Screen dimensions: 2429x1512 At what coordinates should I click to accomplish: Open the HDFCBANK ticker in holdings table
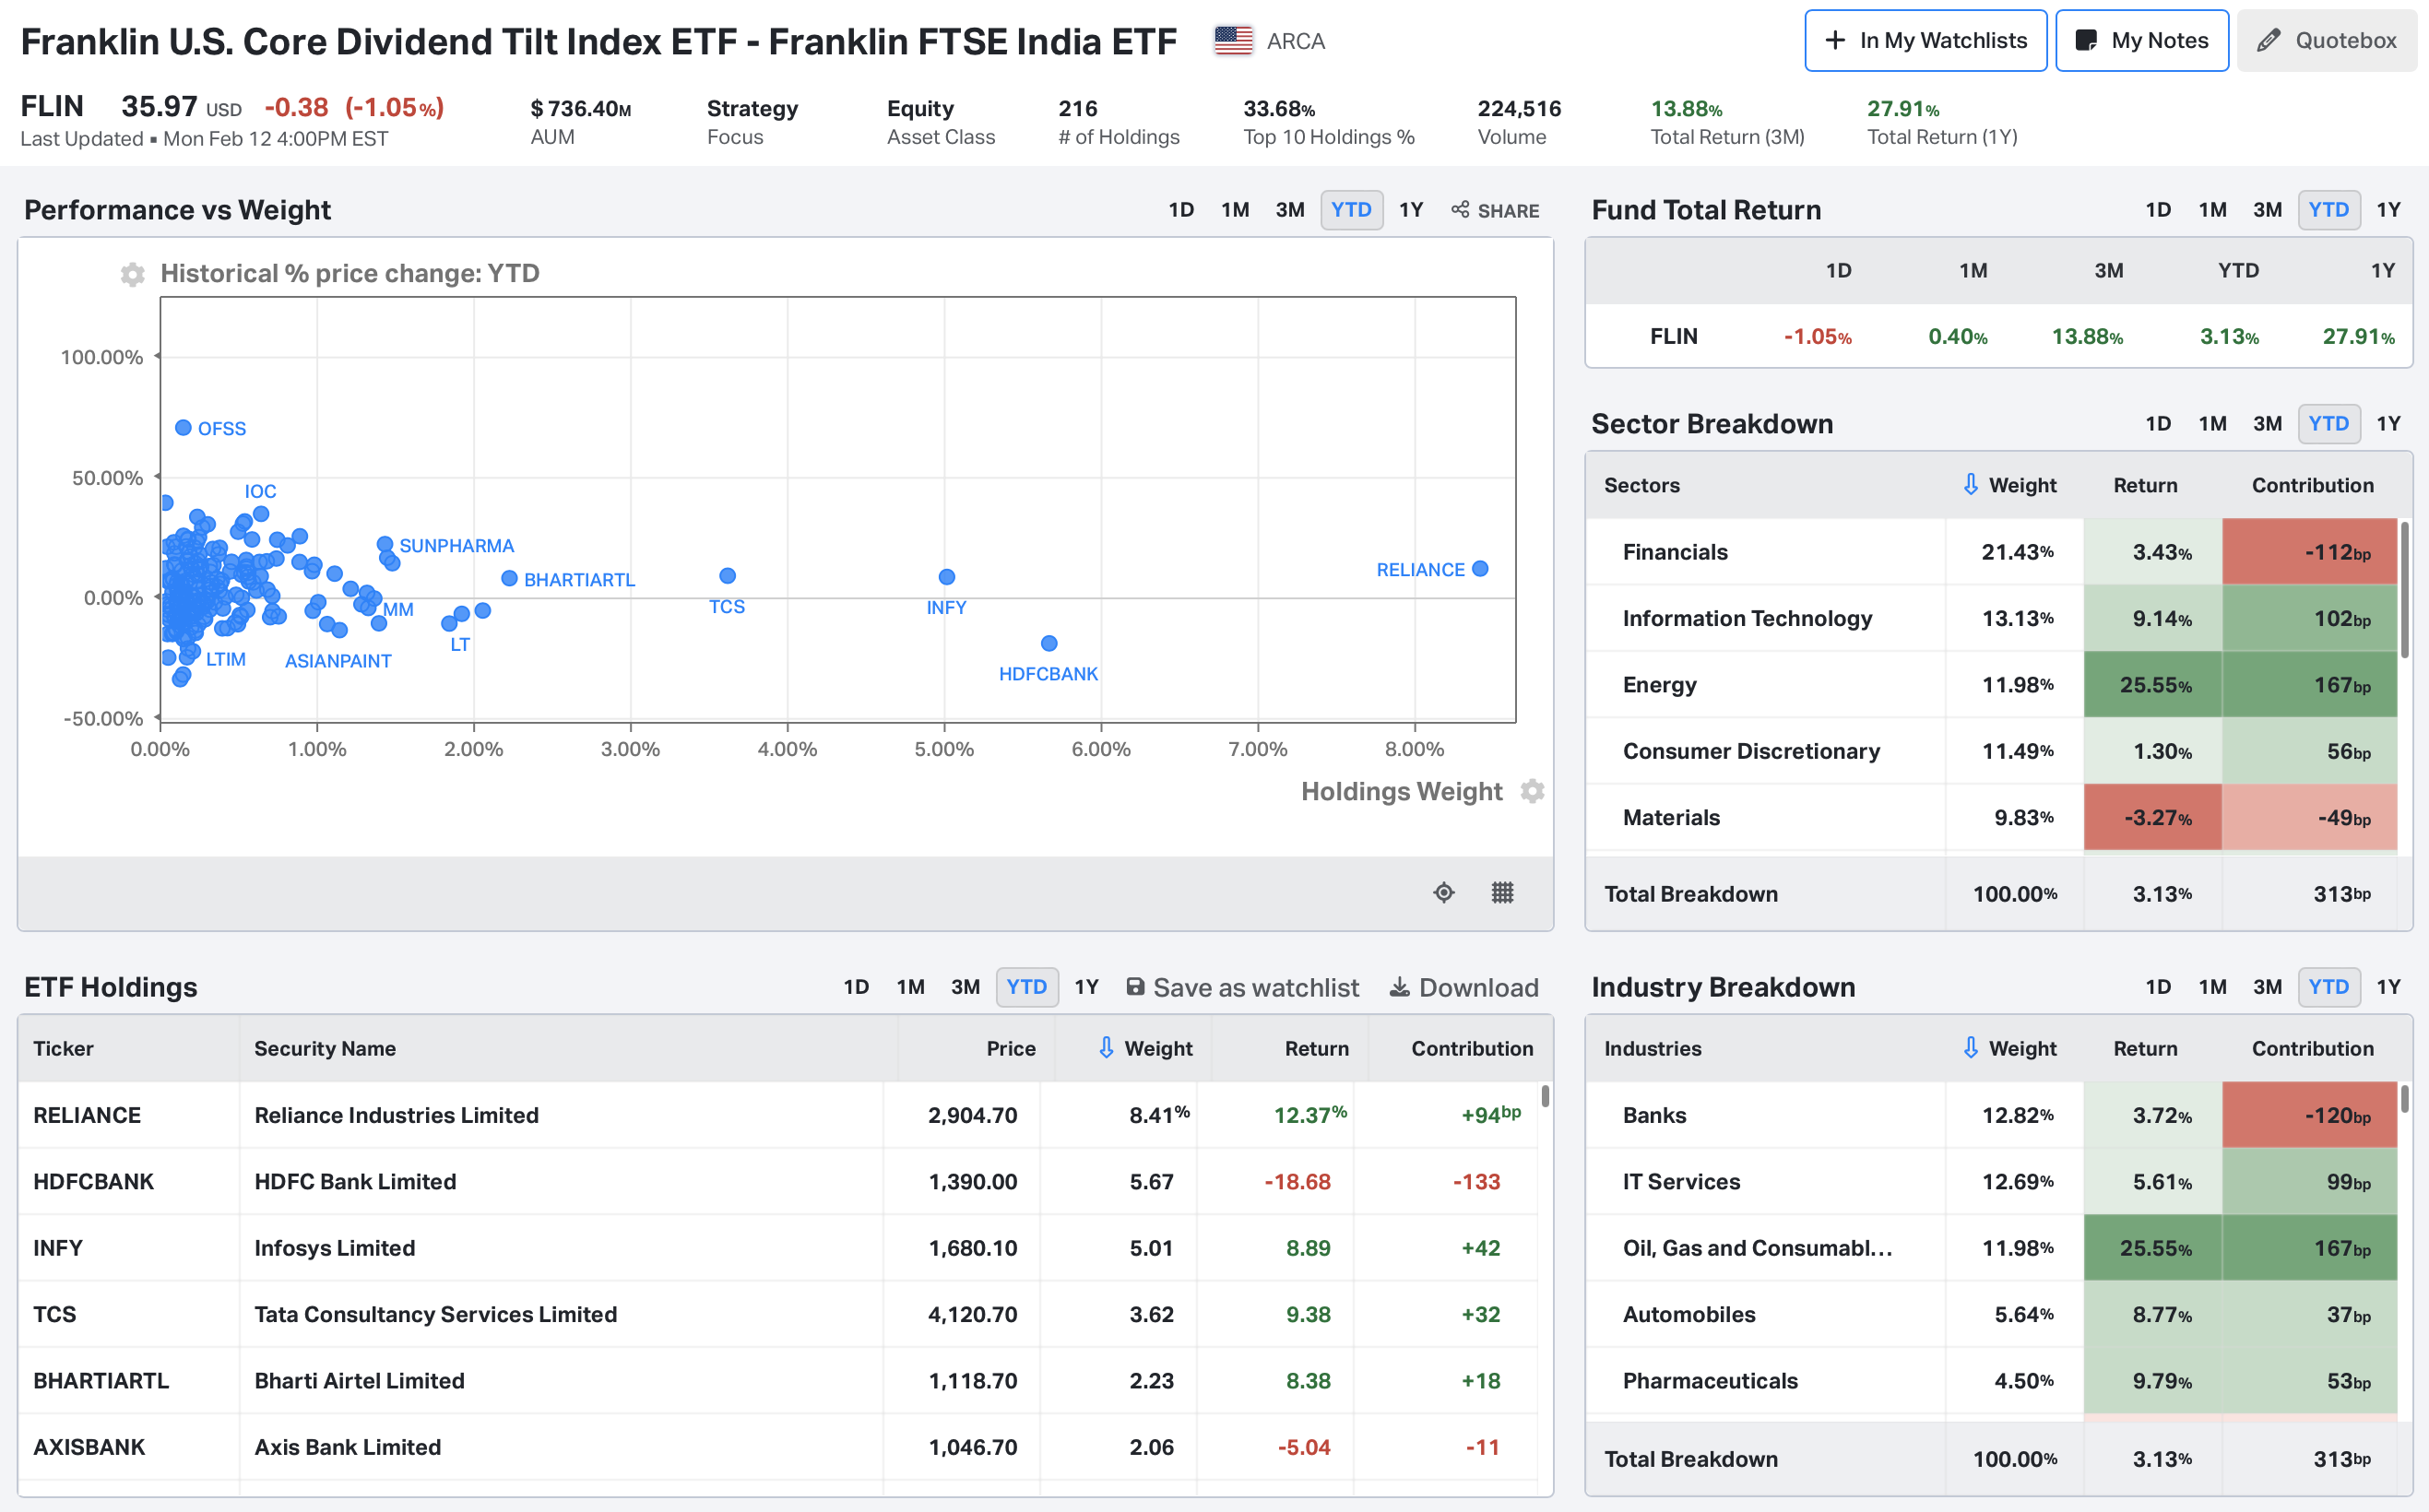(93, 1181)
